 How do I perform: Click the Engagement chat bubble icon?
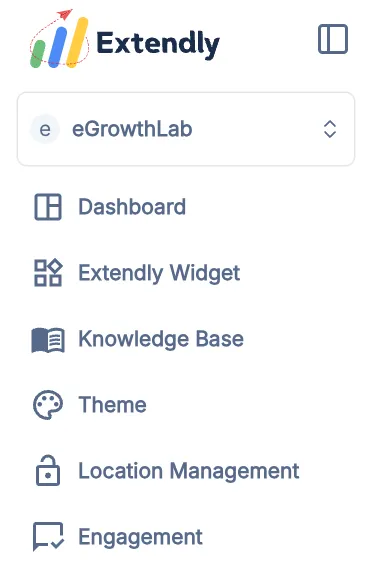[x=48, y=536]
